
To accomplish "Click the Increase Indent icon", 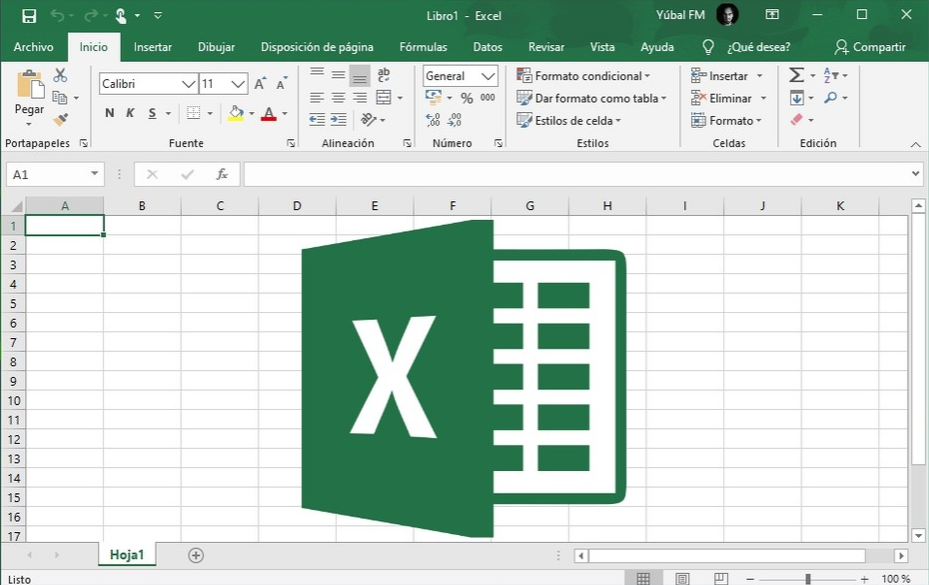I will (338, 120).
